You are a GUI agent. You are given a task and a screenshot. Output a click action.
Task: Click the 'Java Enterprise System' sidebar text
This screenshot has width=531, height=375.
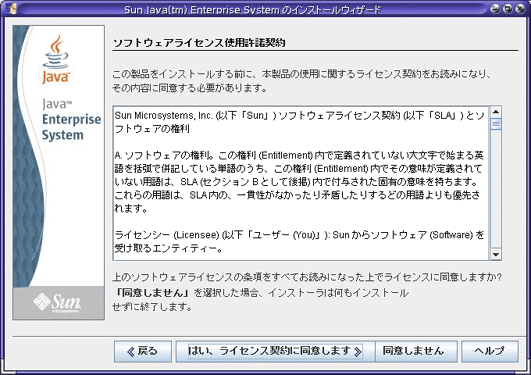(x=71, y=119)
